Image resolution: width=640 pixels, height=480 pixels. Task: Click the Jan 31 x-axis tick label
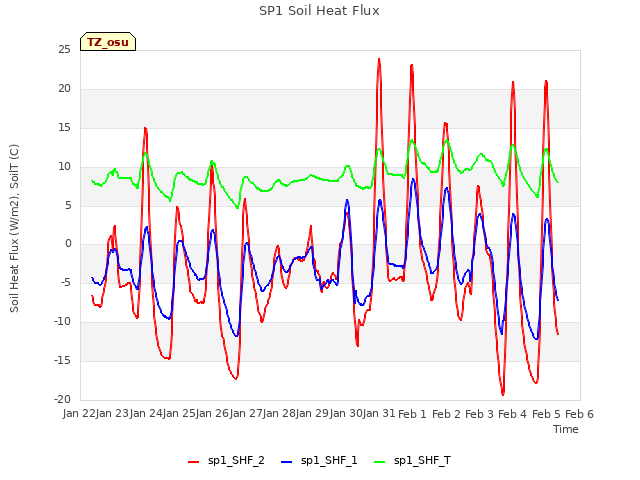(379, 414)
